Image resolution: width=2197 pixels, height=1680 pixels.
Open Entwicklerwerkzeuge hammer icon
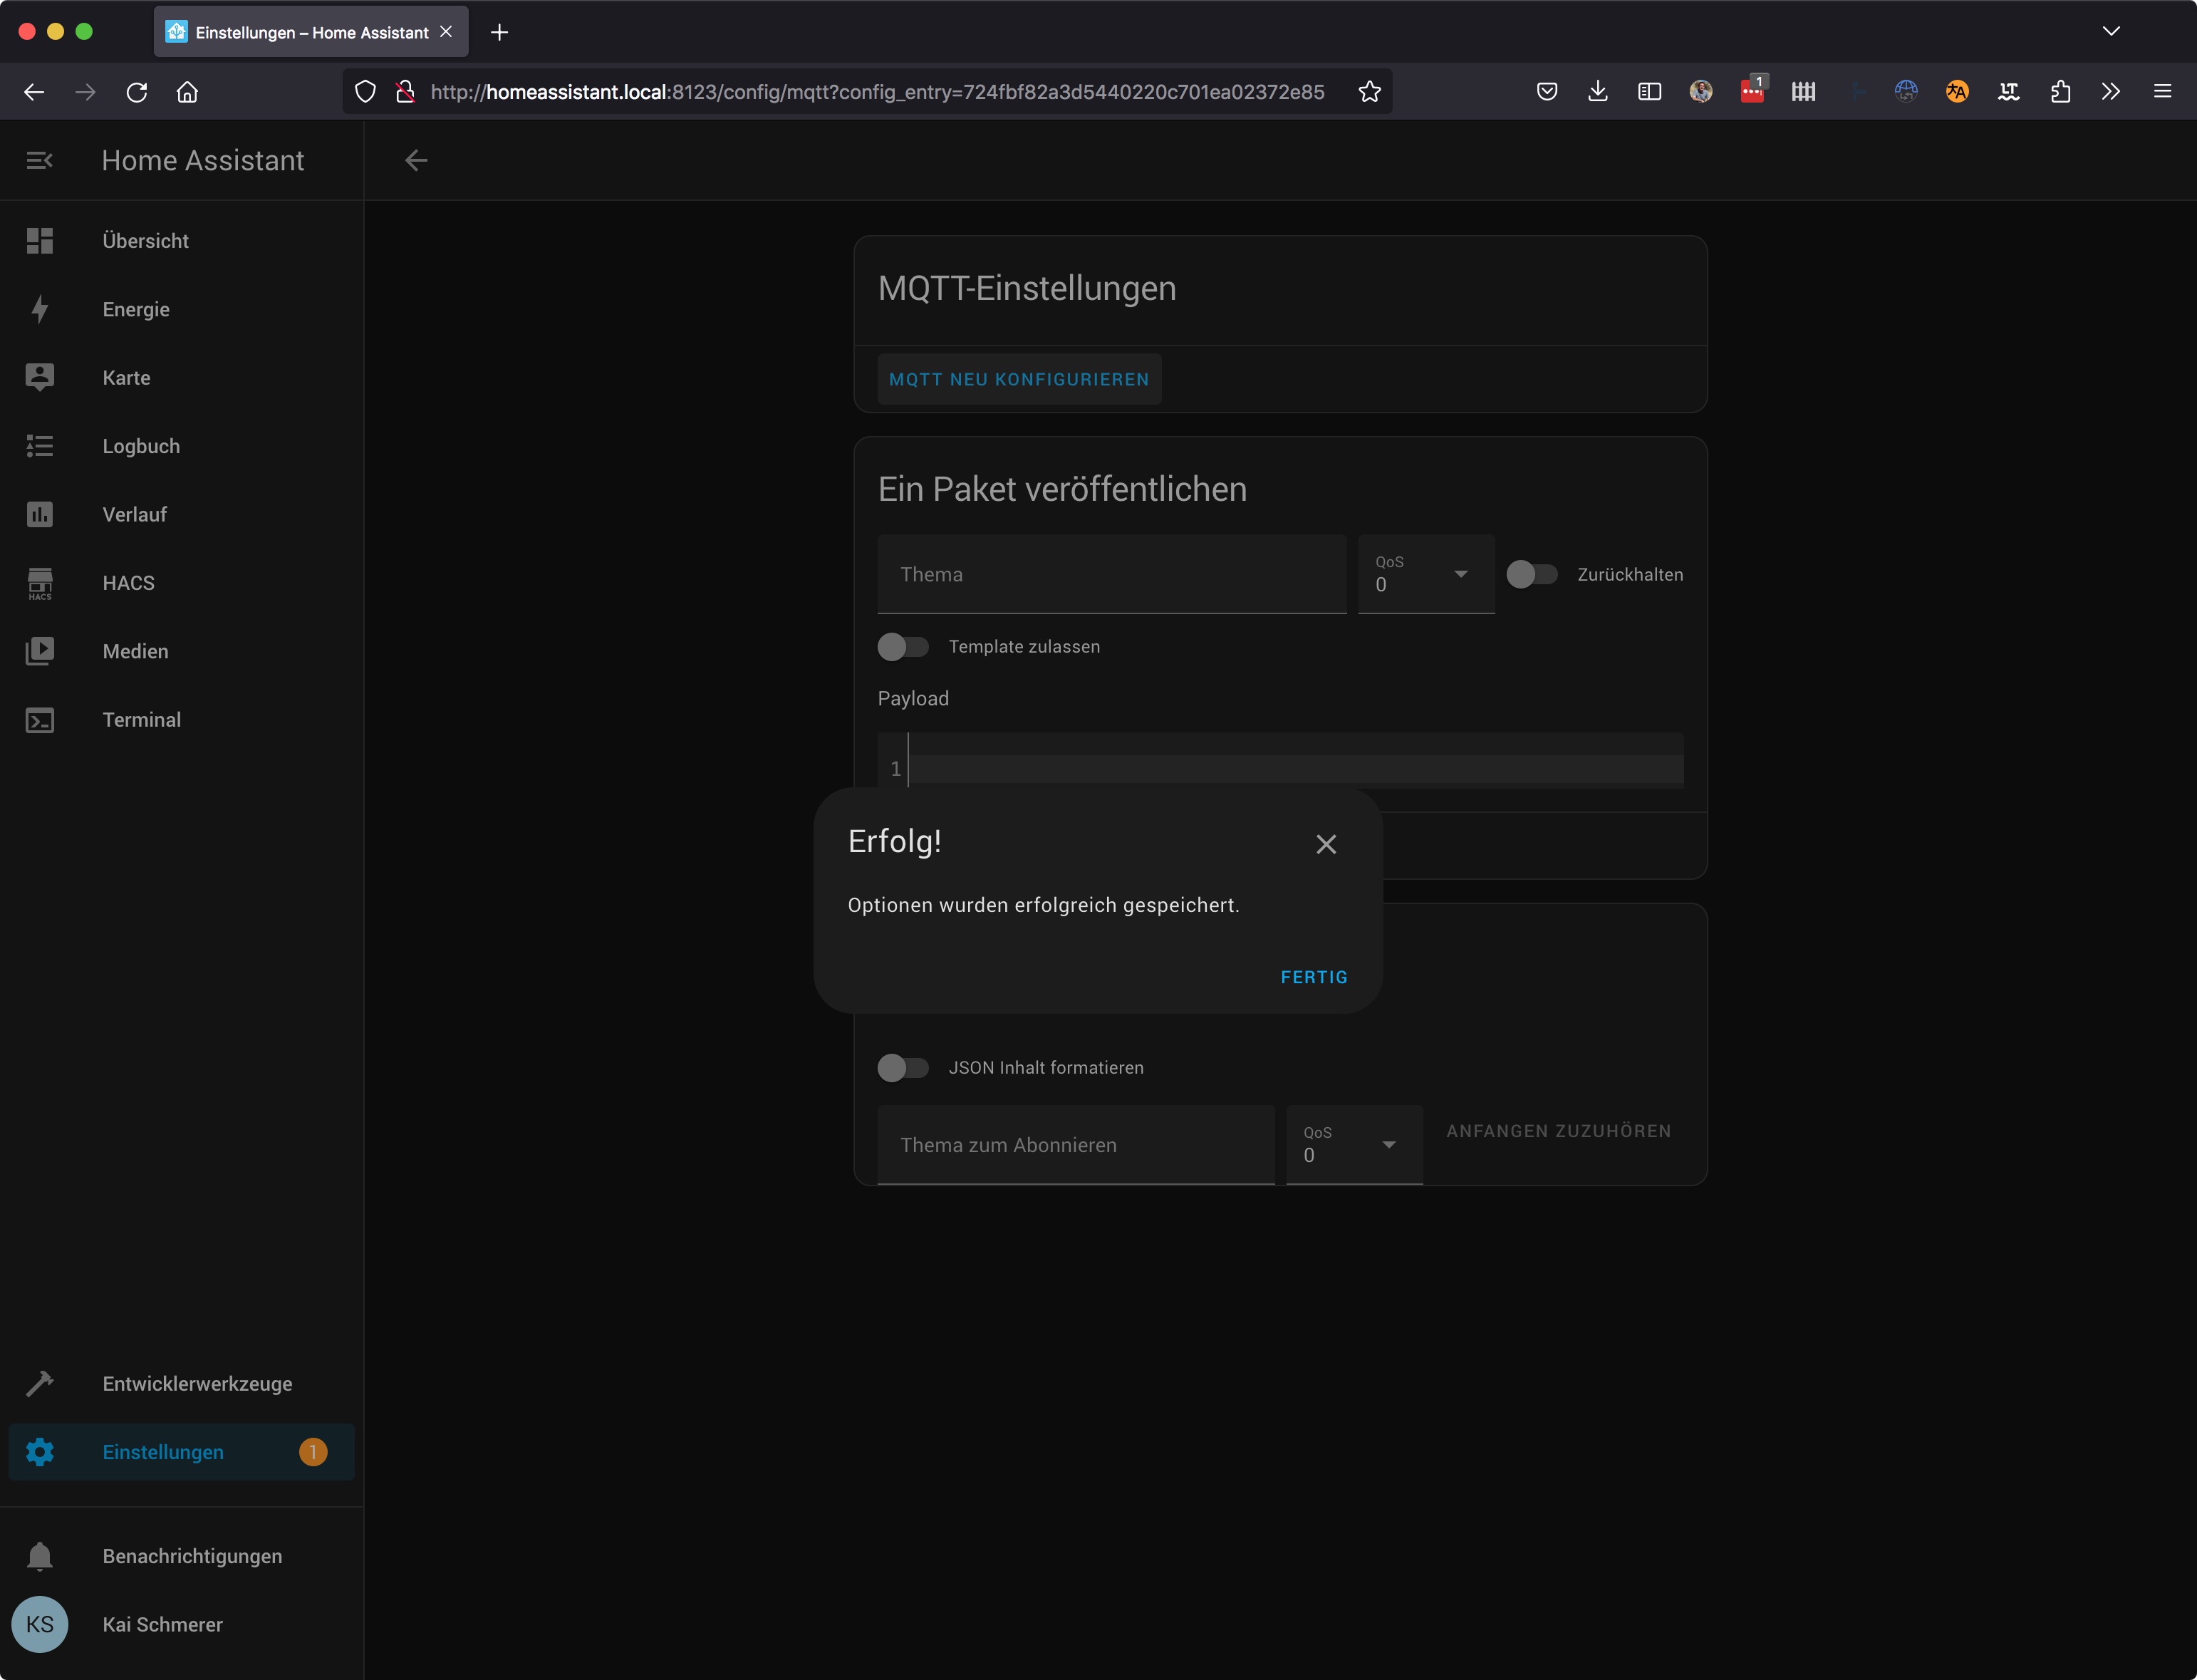click(x=40, y=1384)
